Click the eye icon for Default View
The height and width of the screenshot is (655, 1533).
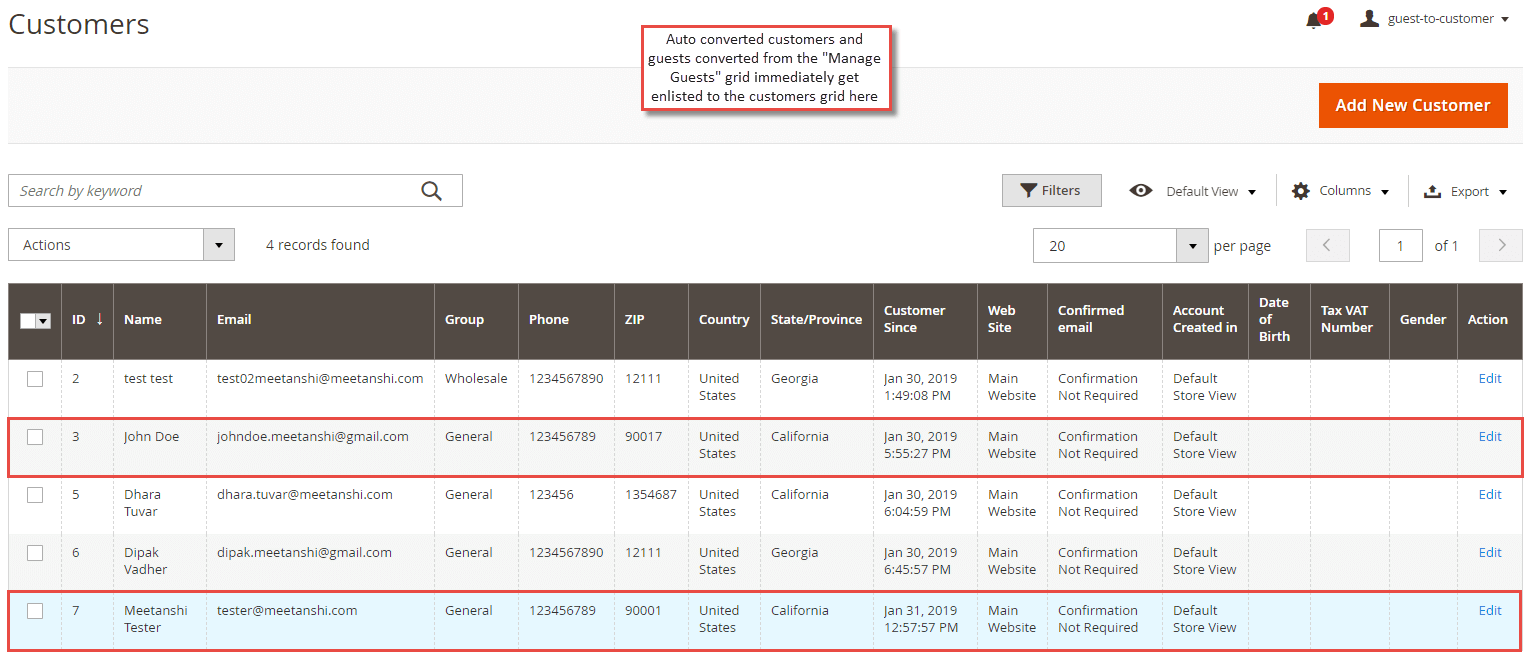[1140, 191]
